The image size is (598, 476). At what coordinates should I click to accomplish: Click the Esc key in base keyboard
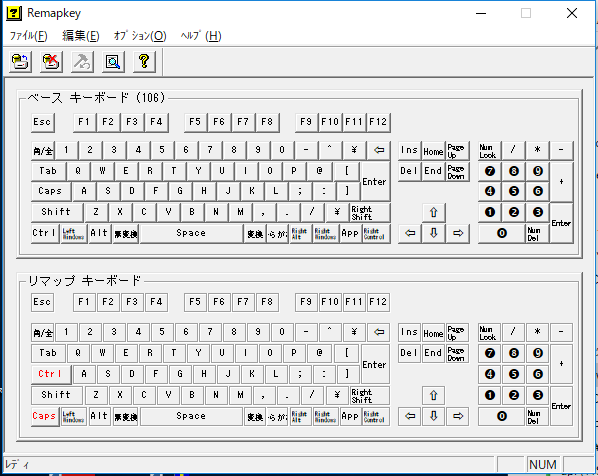coord(43,122)
